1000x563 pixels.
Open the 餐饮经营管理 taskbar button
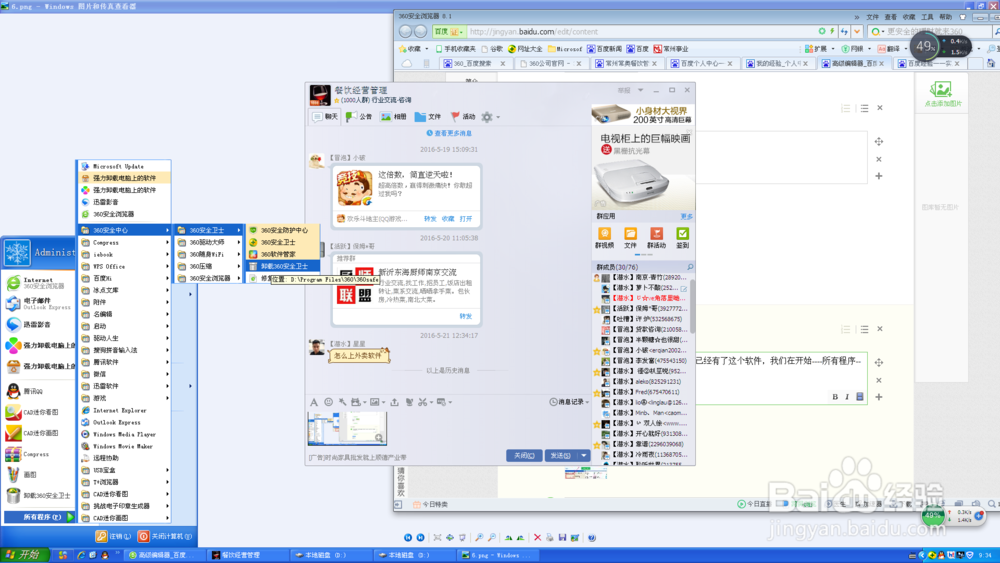tap(247, 555)
